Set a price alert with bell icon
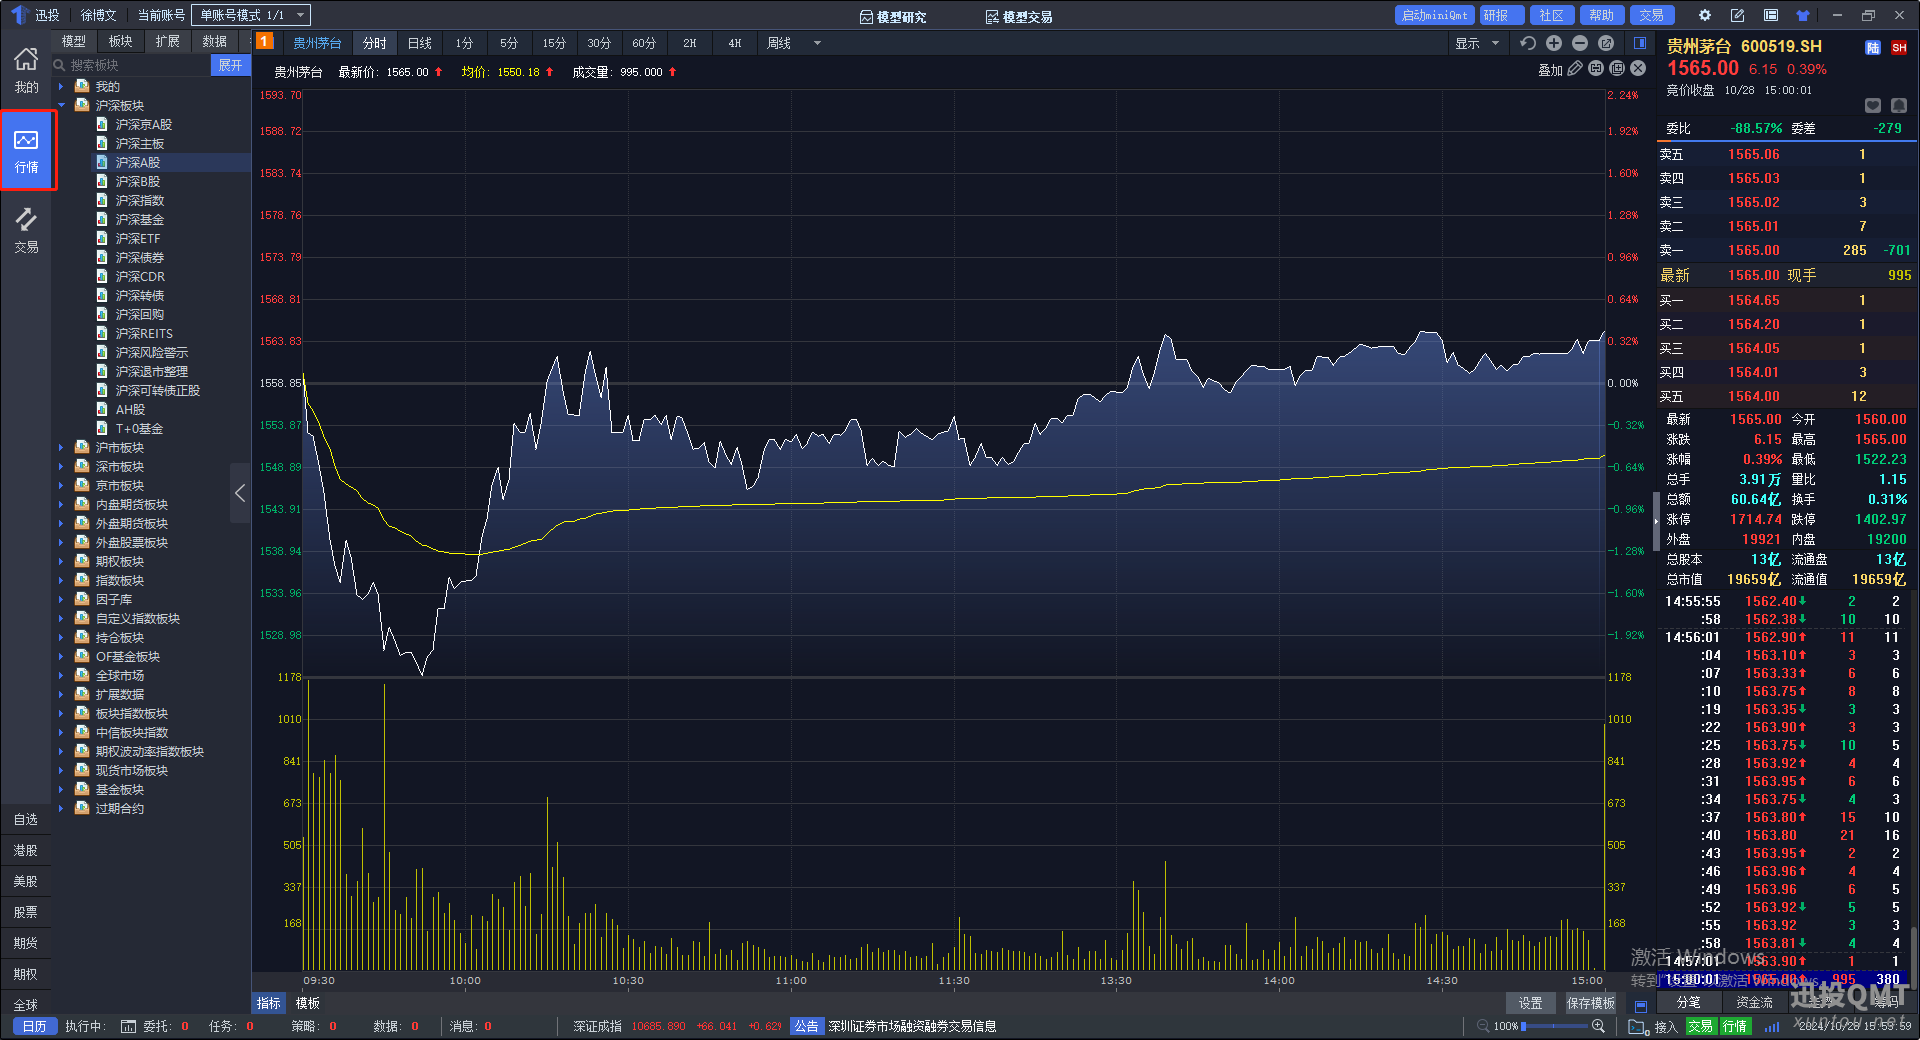Viewport: 1920px width, 1040px height. tap(1899, 105)
